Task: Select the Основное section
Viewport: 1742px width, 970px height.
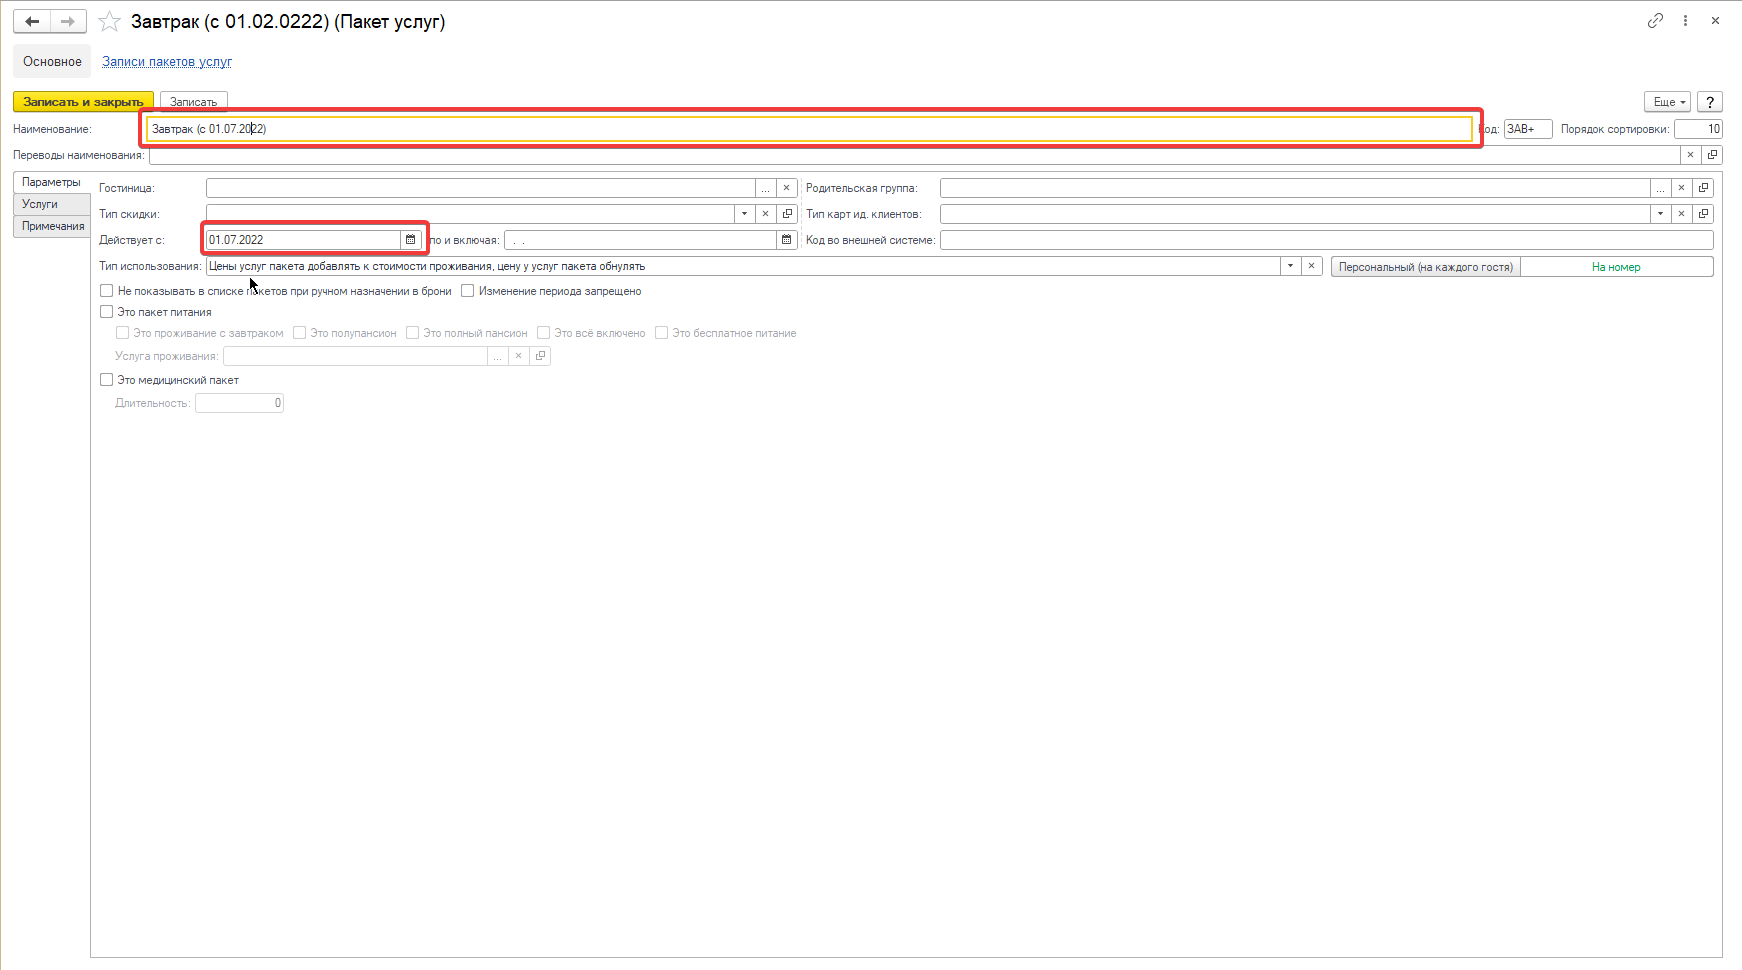Action: click(52, 62)
